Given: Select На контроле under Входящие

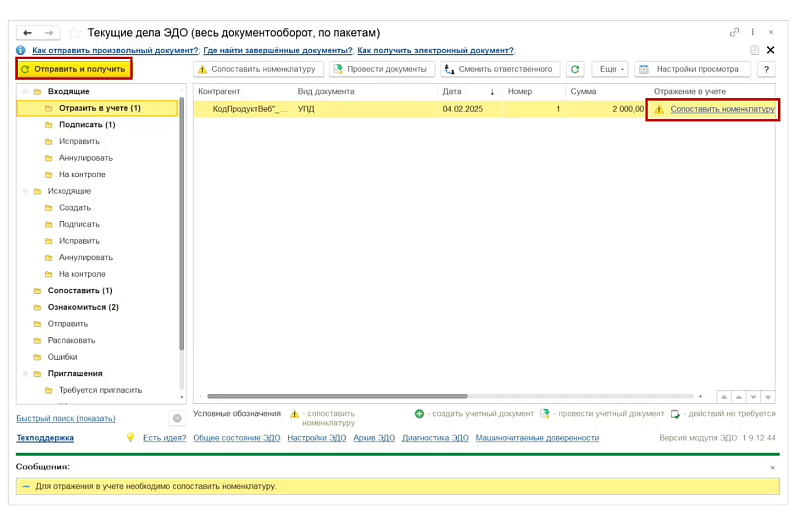Looking at the screenshot, I should [82, 174].
